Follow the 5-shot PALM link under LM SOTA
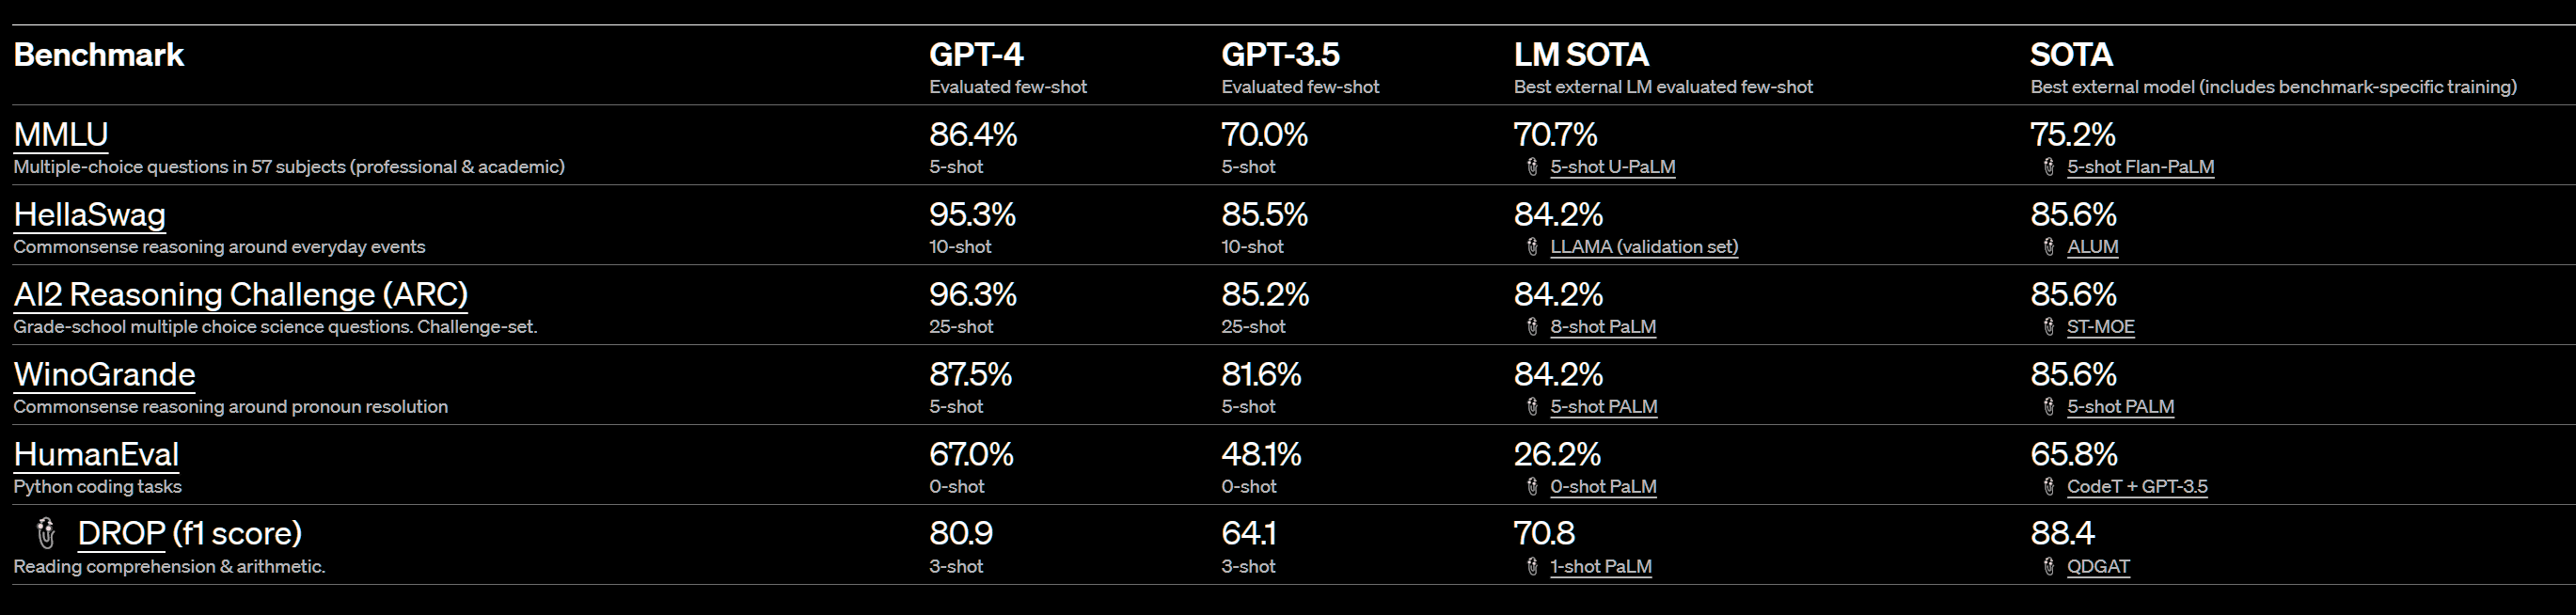The width and height of the screenshot is (2576, 615). [x=1604, y=407]
